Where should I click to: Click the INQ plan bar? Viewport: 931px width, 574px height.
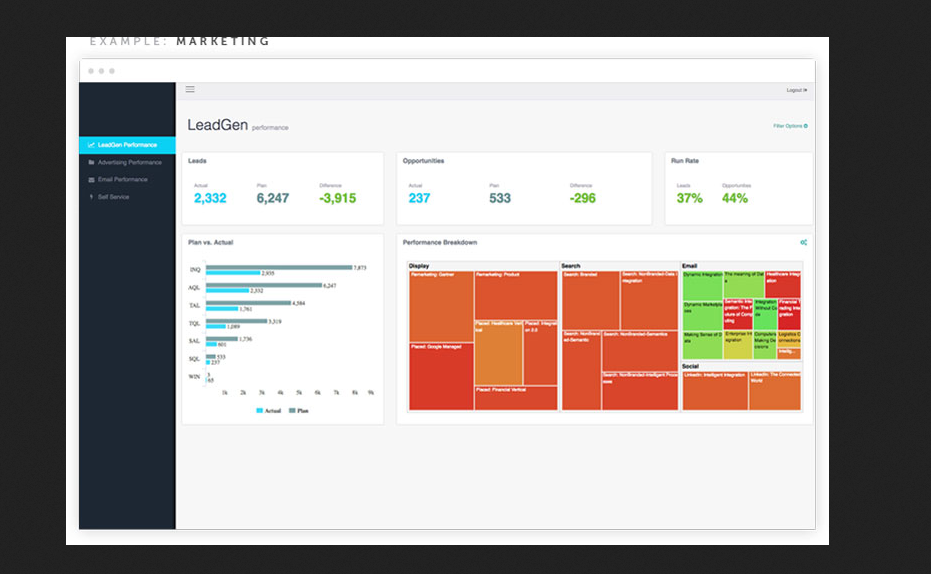point(279,267)
